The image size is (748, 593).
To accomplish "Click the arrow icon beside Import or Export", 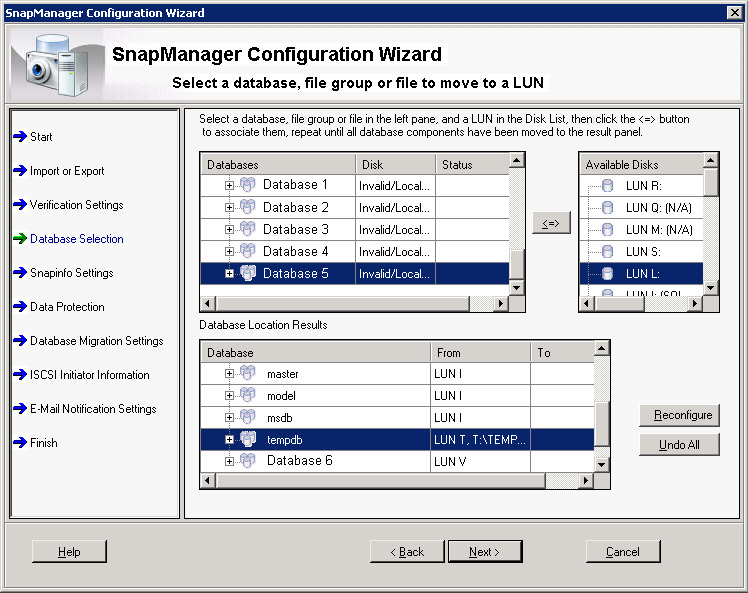I will [x=20, y=170].
